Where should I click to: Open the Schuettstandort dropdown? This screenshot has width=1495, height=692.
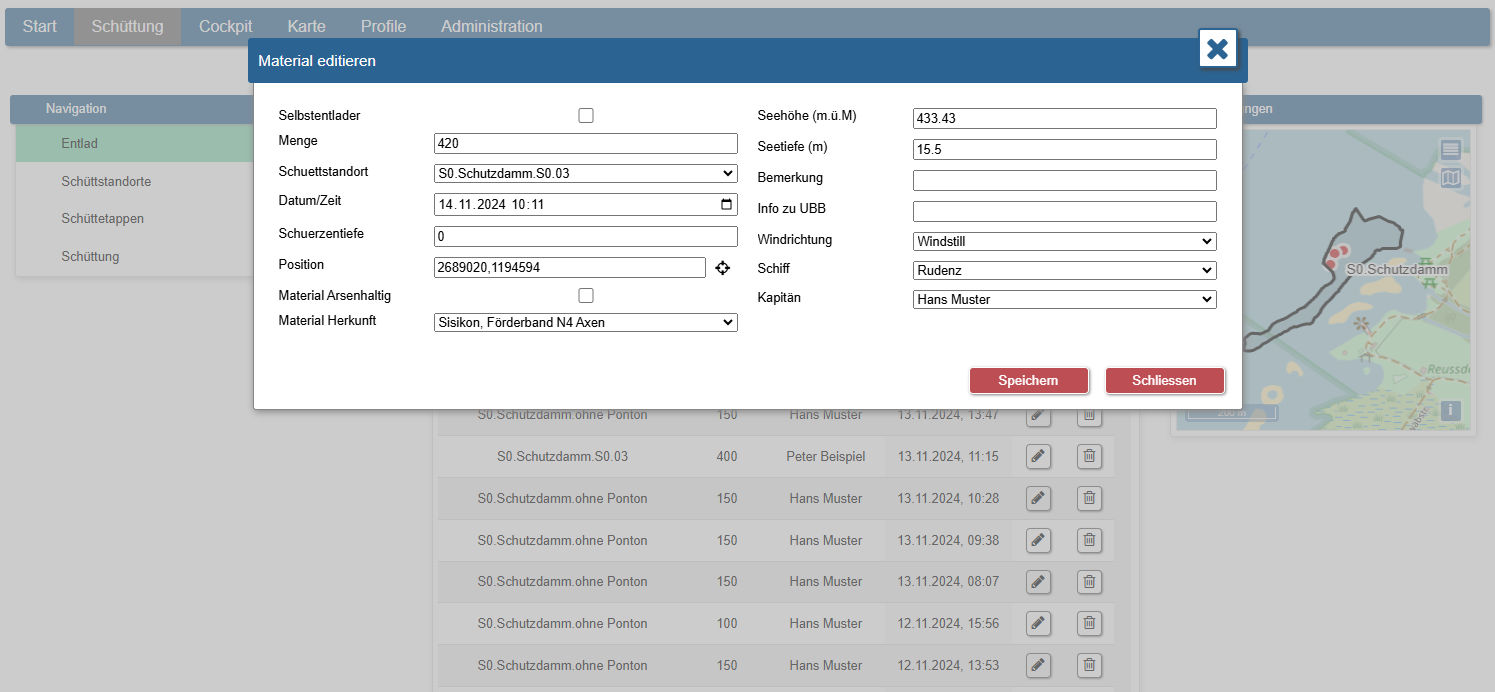586,173
